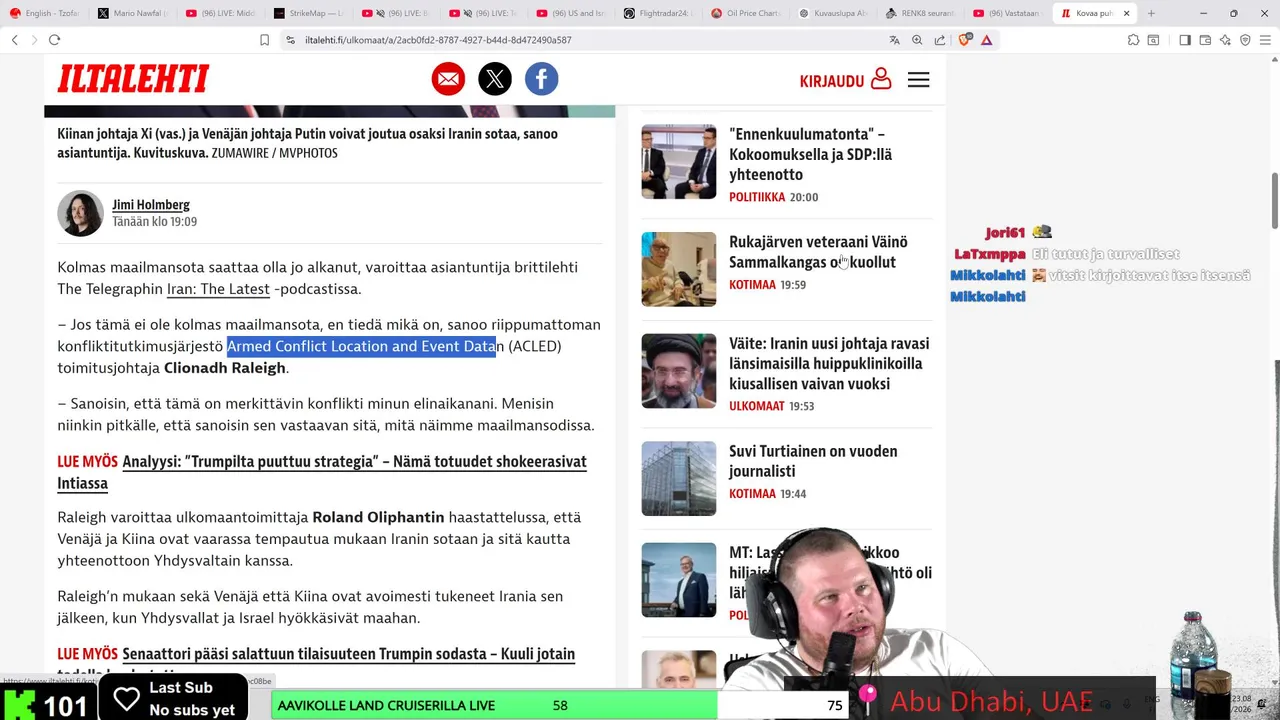Open Brave Rewards triangle icon
The height and width of the screenshot is (720, 1280).
(x=987, y=40)
